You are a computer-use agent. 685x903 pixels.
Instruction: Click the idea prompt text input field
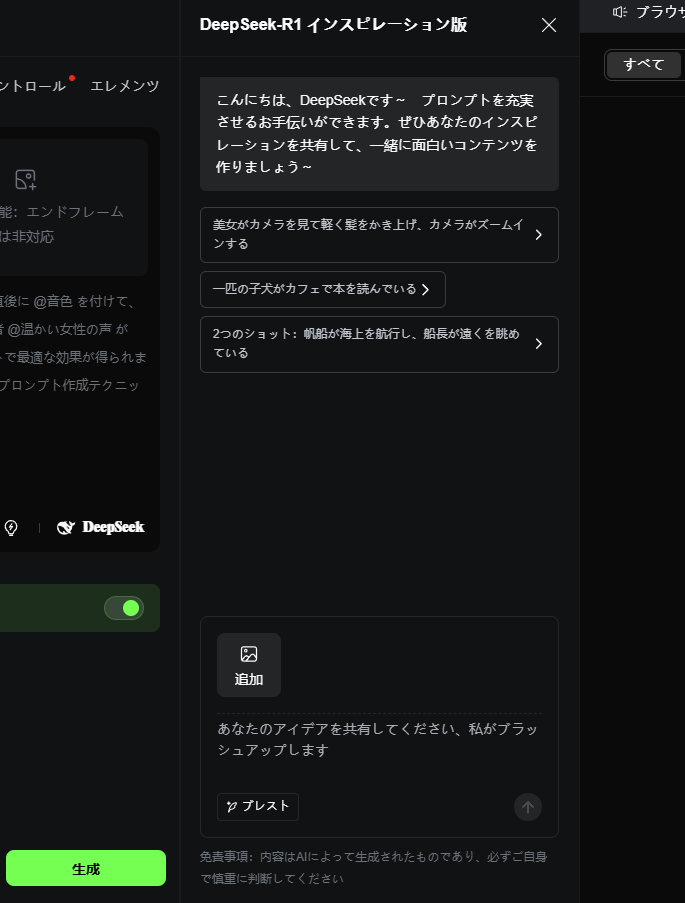pyautogui.click(x=378, y=740)
